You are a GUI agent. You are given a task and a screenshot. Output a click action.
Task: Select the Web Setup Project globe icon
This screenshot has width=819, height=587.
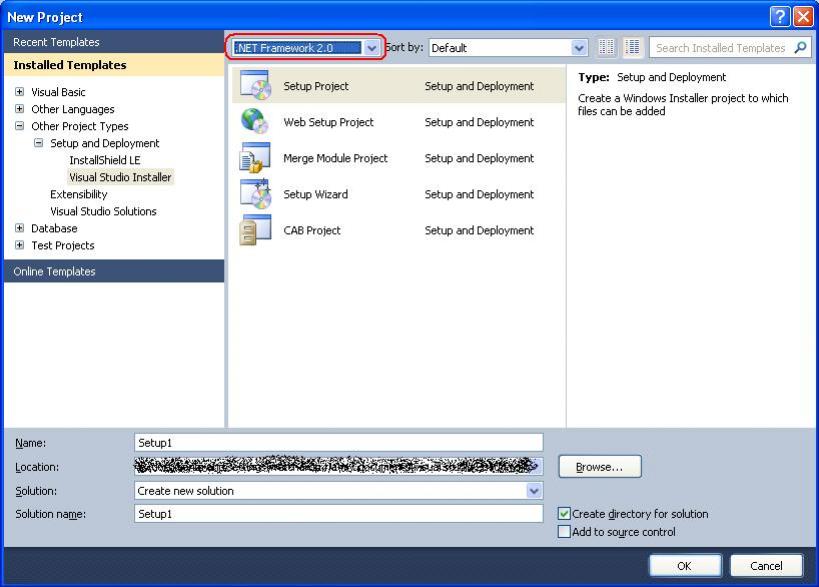[x=255, y=121]
